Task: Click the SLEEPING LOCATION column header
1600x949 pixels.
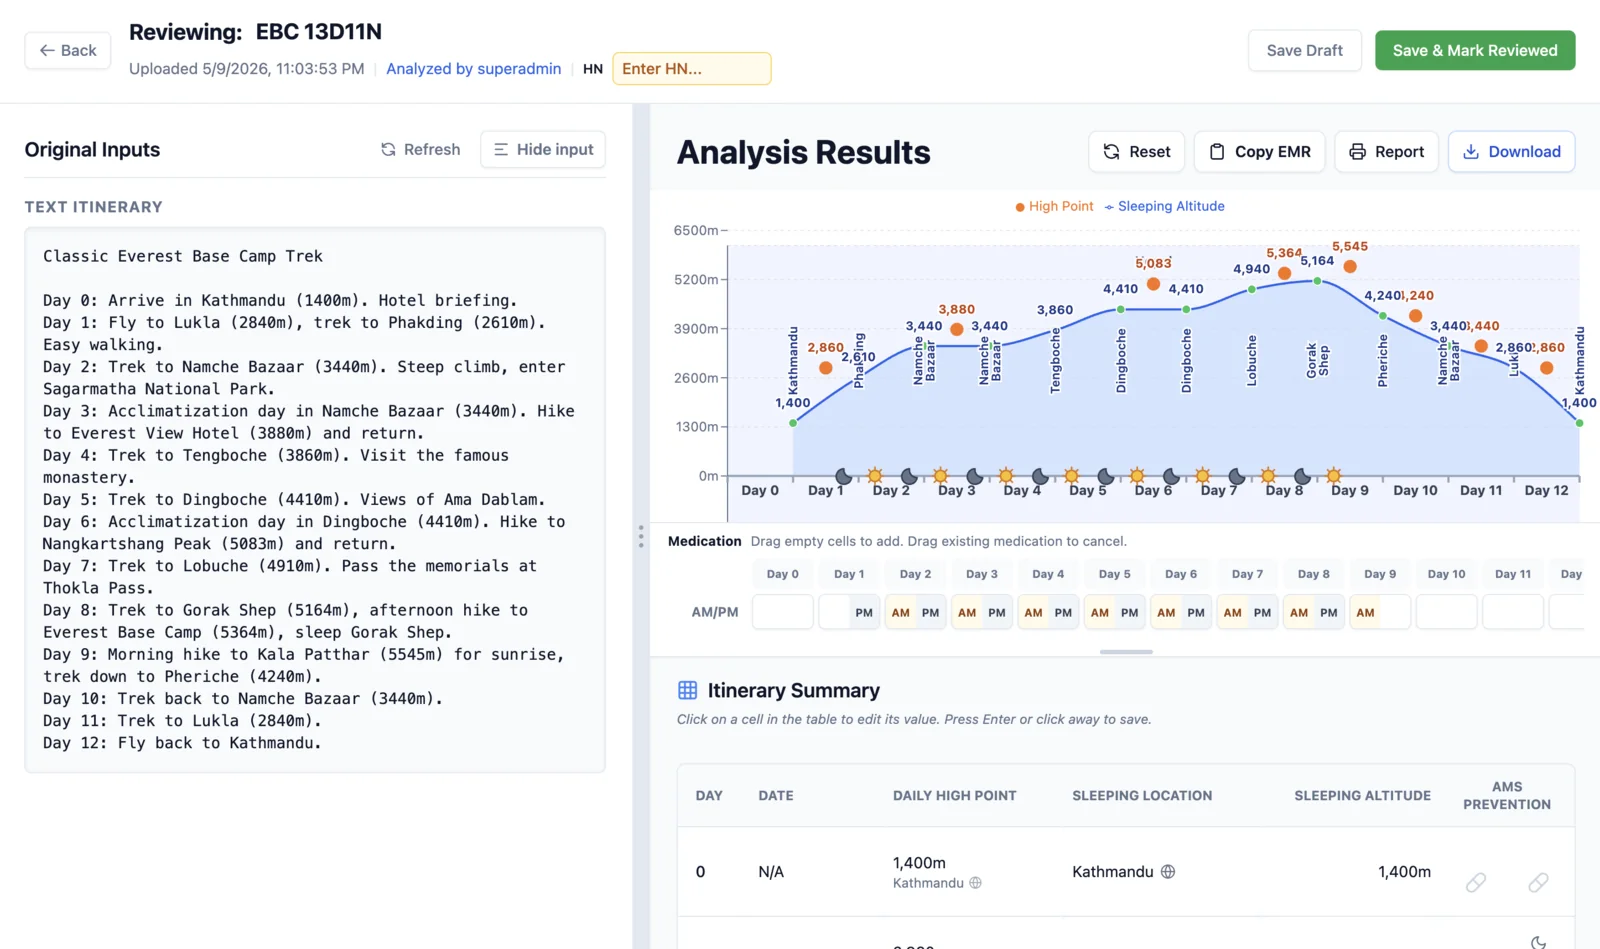Action: point(1142,796)
